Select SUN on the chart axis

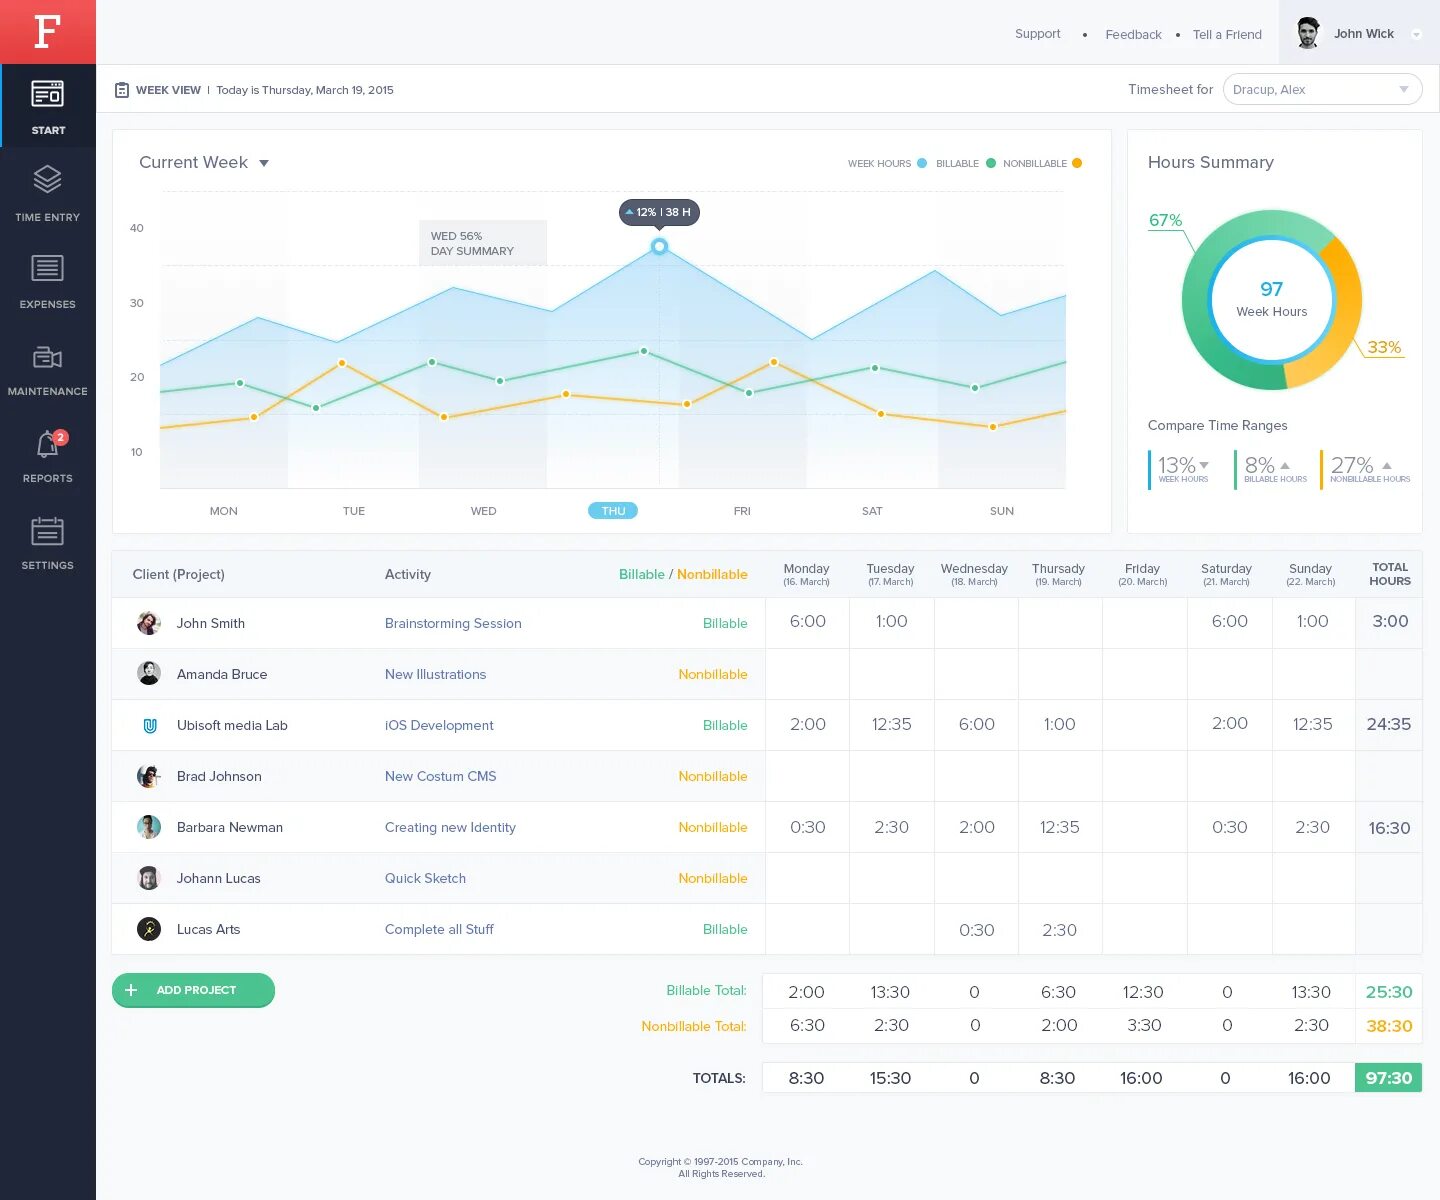(x=1002, y=511)
